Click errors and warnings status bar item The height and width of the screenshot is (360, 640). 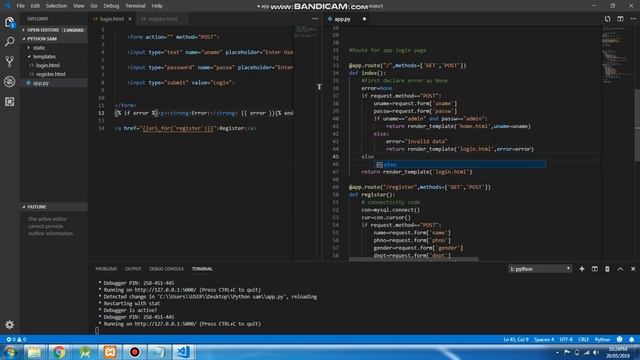point(16,339)
